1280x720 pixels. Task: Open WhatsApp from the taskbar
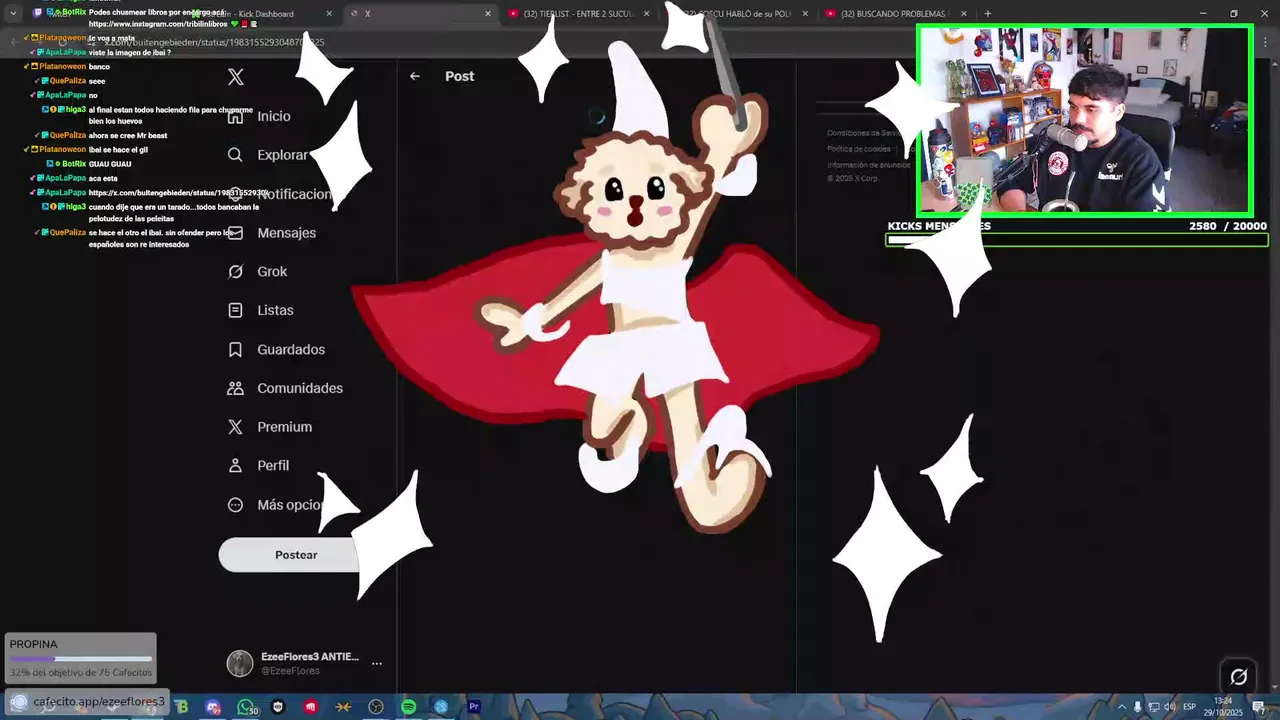point(246,707)
